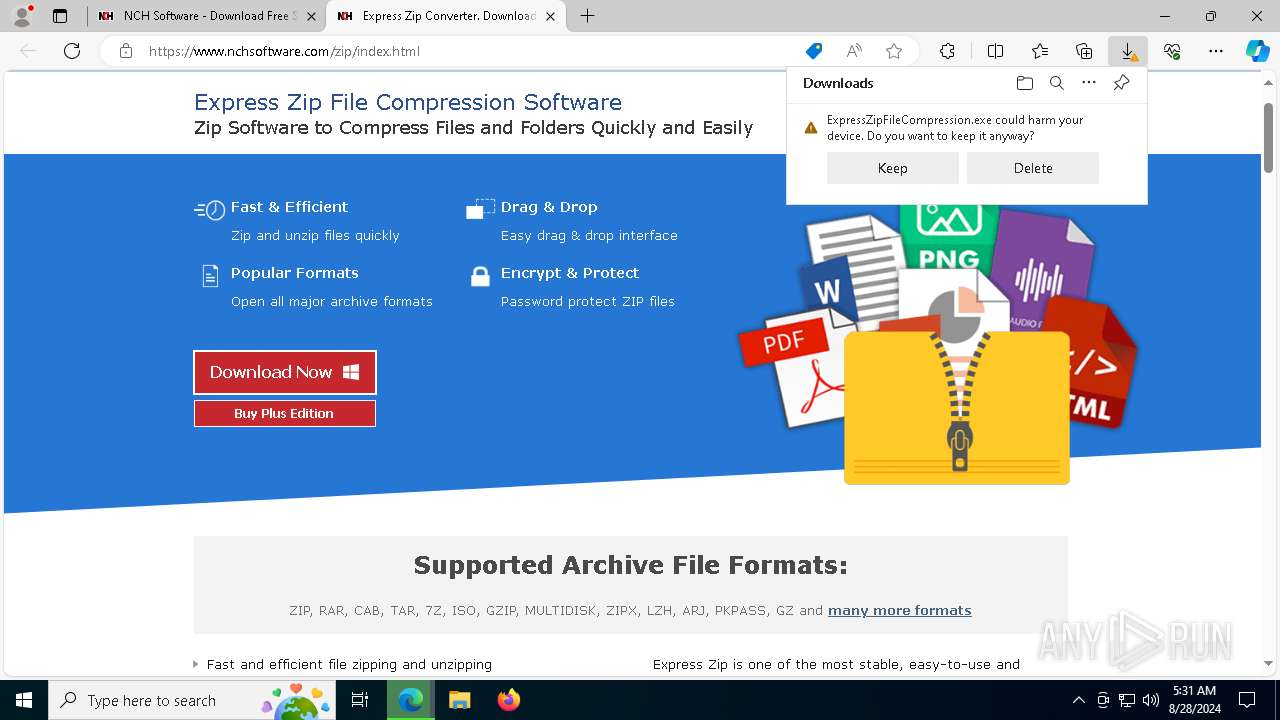Close the NCH Software tab

pos(311,16)
